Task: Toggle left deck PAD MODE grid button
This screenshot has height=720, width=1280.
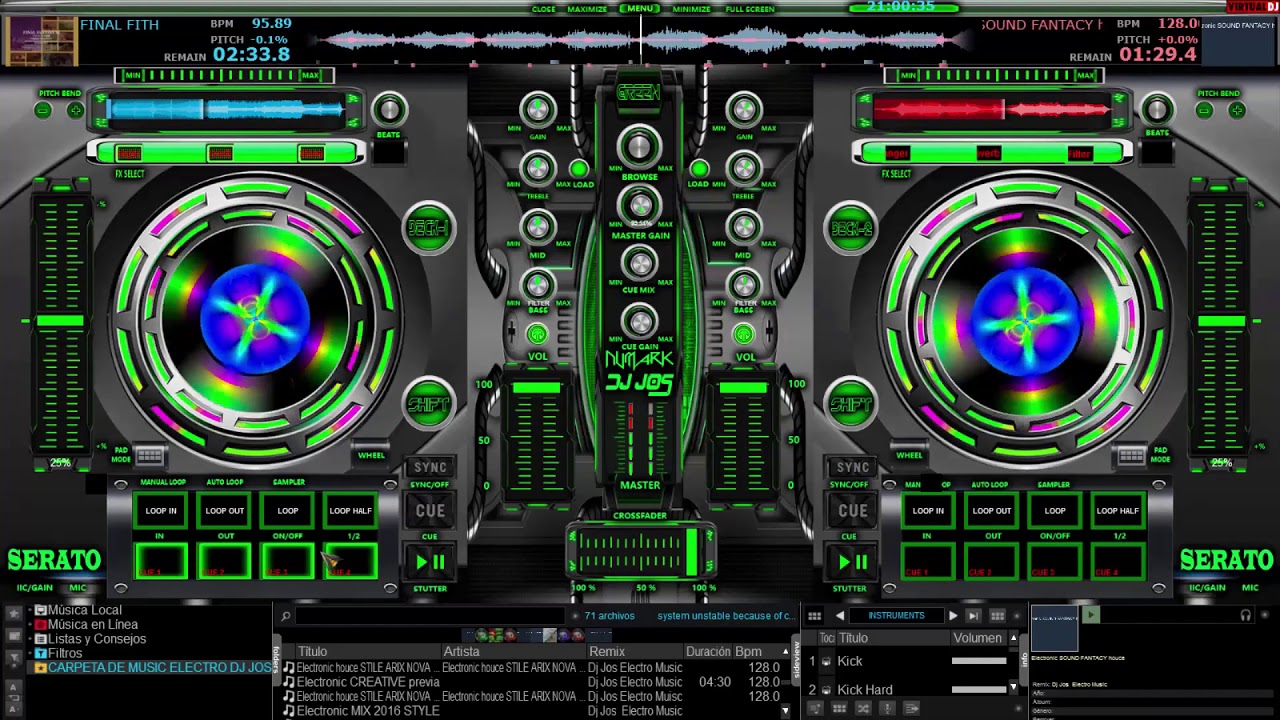Action: (x=149, y=456)
